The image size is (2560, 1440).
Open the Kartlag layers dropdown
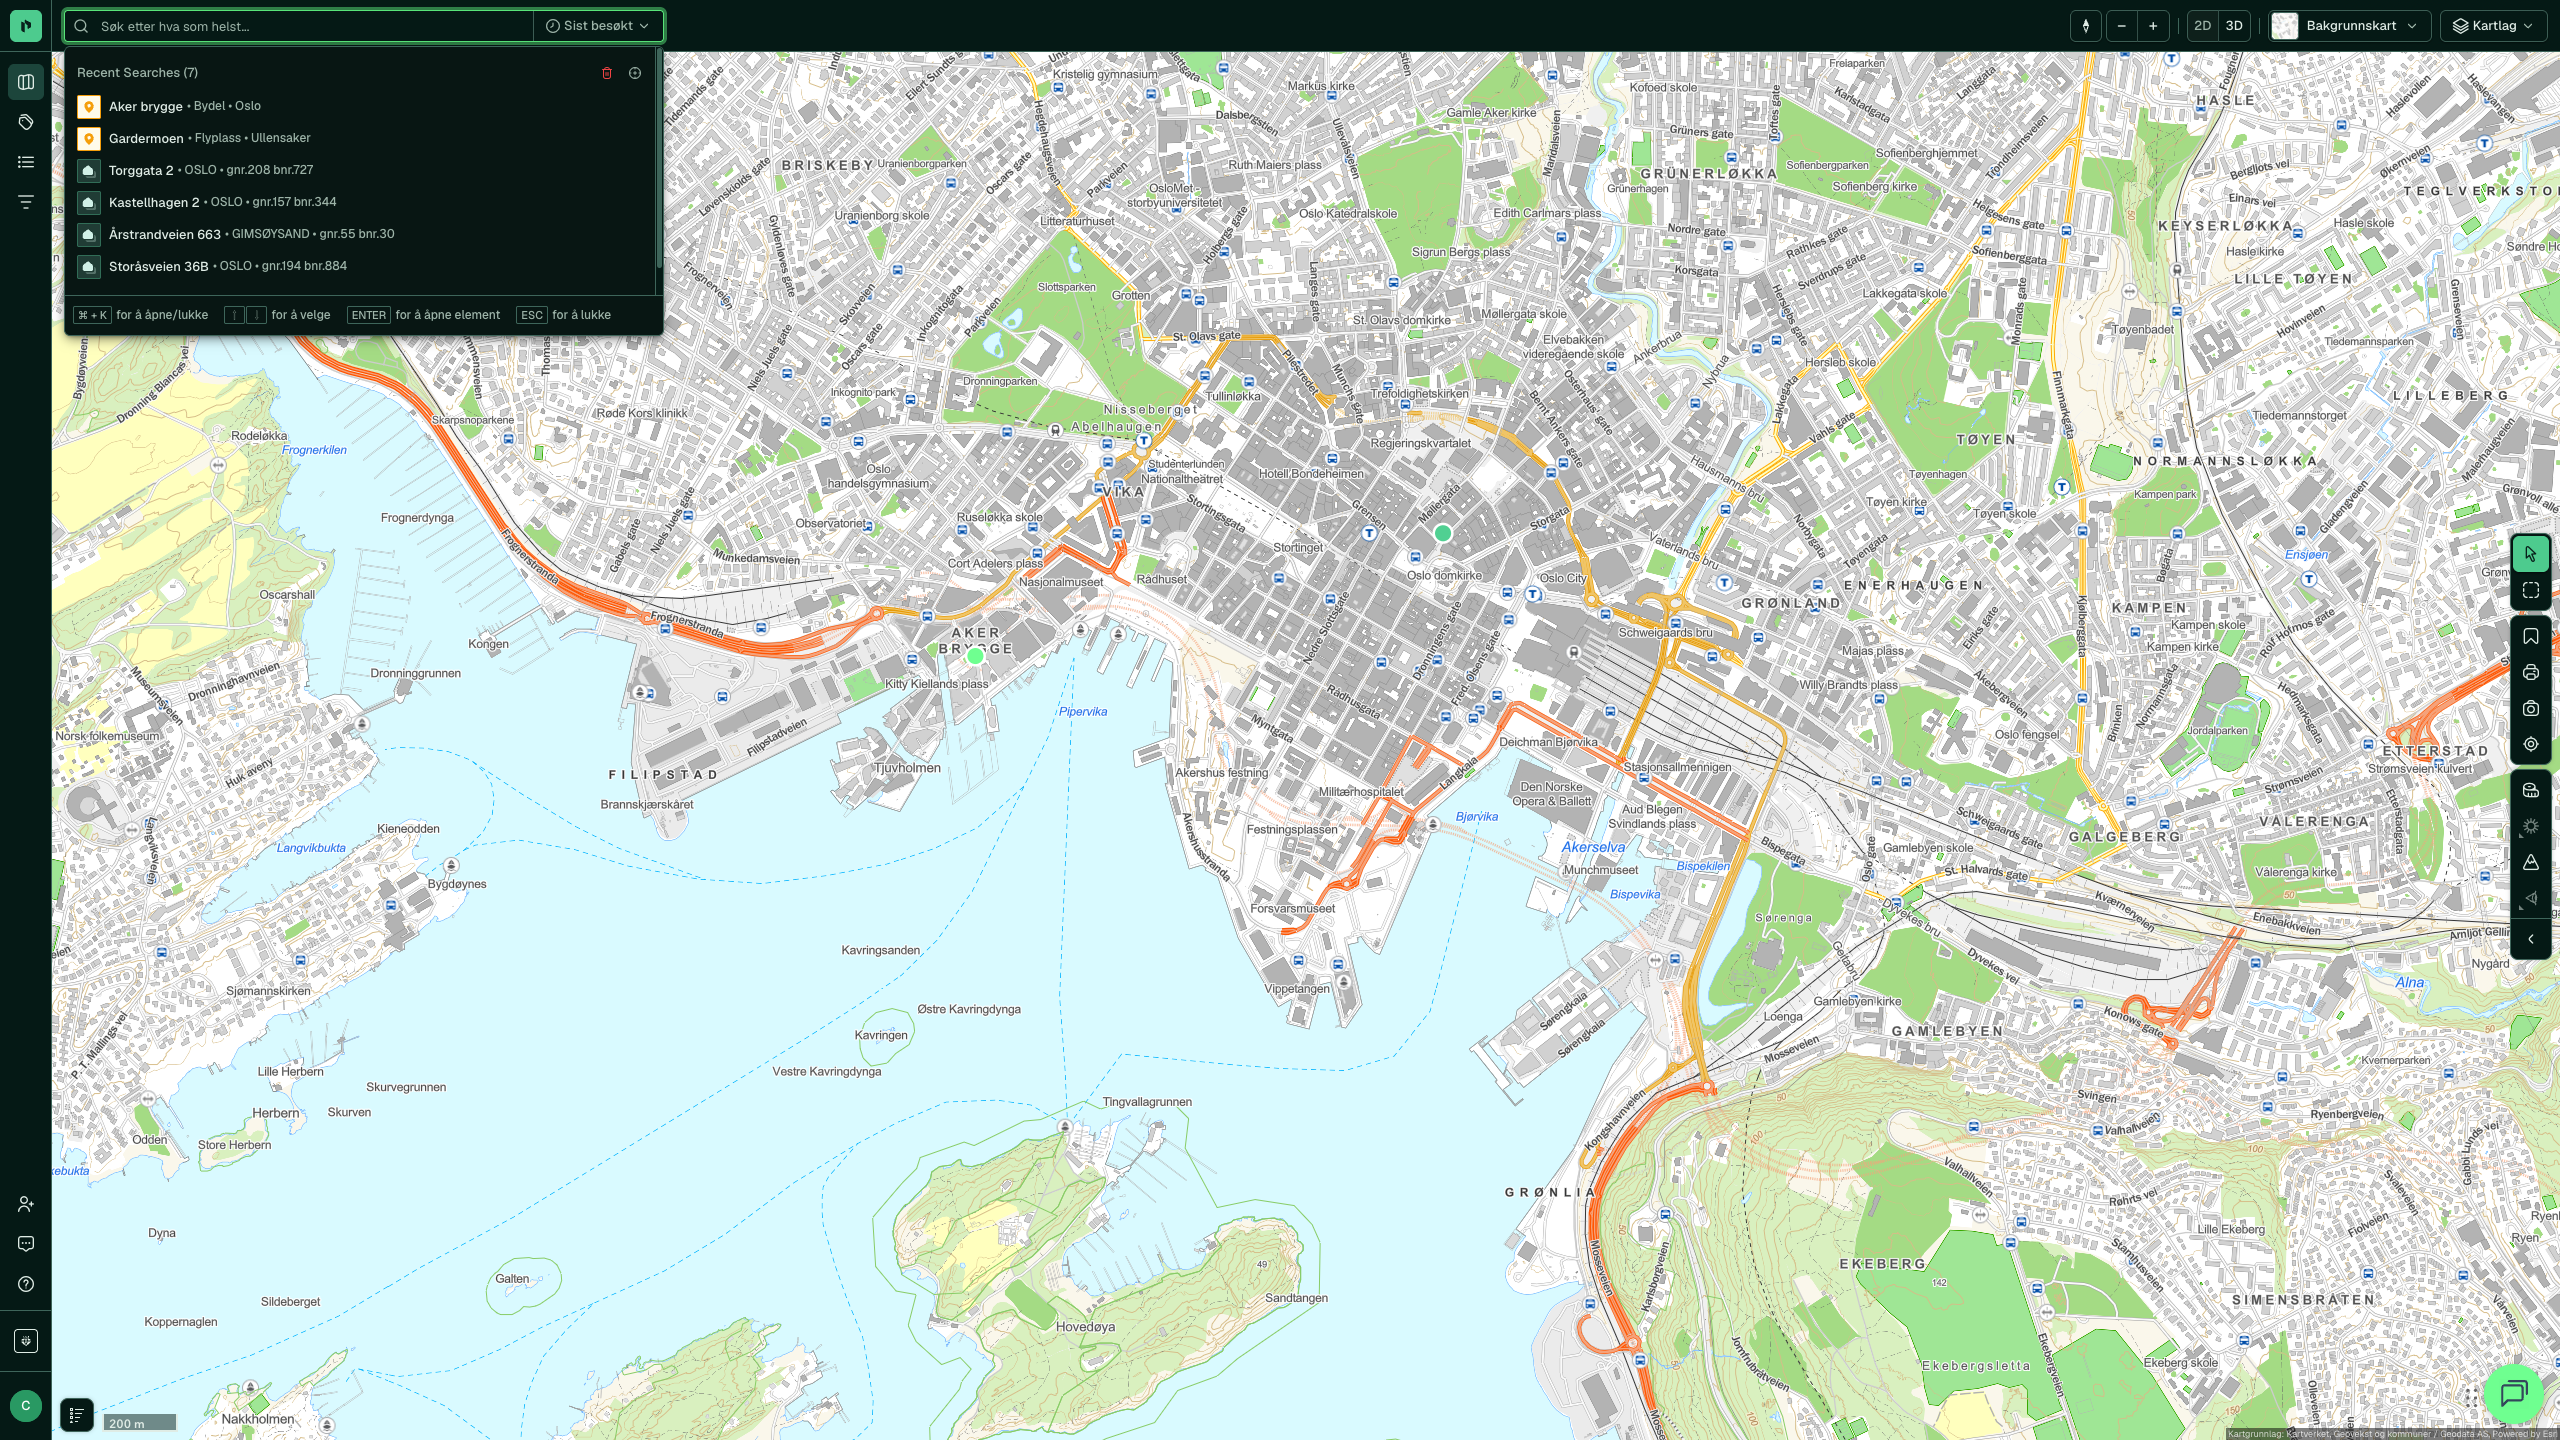(2494, 26)
